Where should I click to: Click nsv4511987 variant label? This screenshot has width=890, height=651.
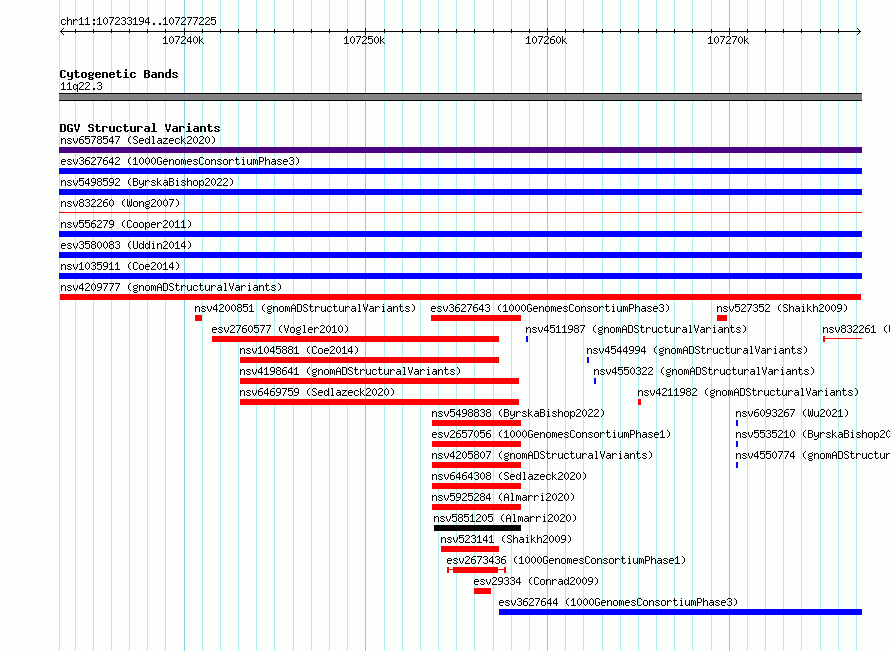636,329
